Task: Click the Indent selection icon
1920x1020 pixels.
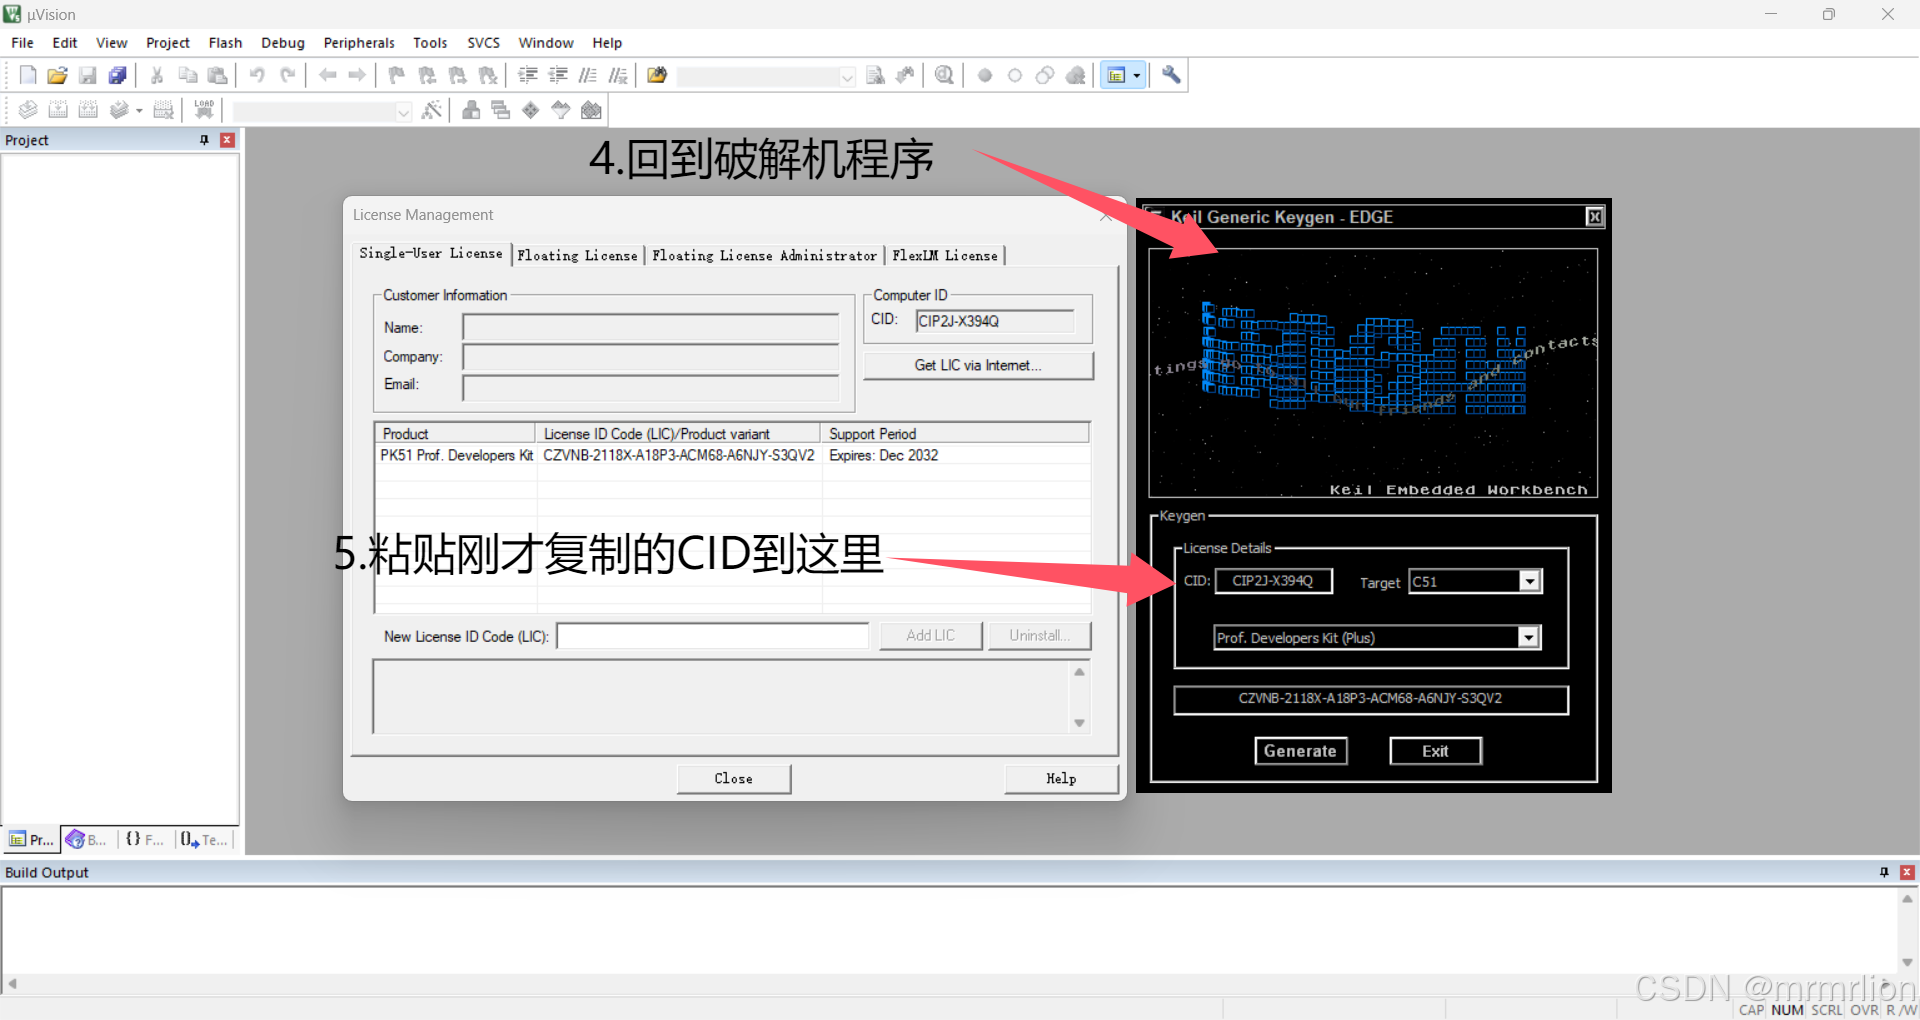Action: point(528,75)
